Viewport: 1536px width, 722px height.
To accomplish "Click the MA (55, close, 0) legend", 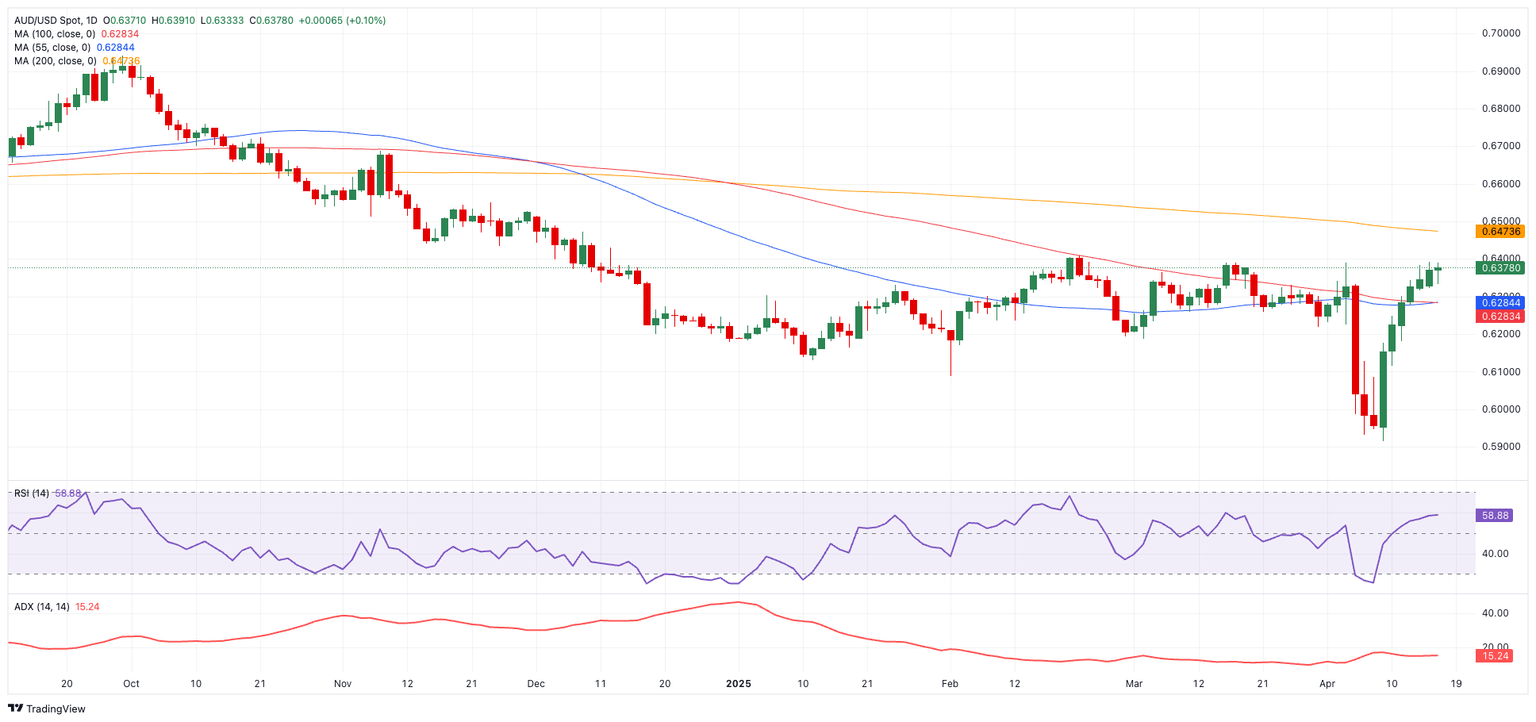I will pos(52,47).
